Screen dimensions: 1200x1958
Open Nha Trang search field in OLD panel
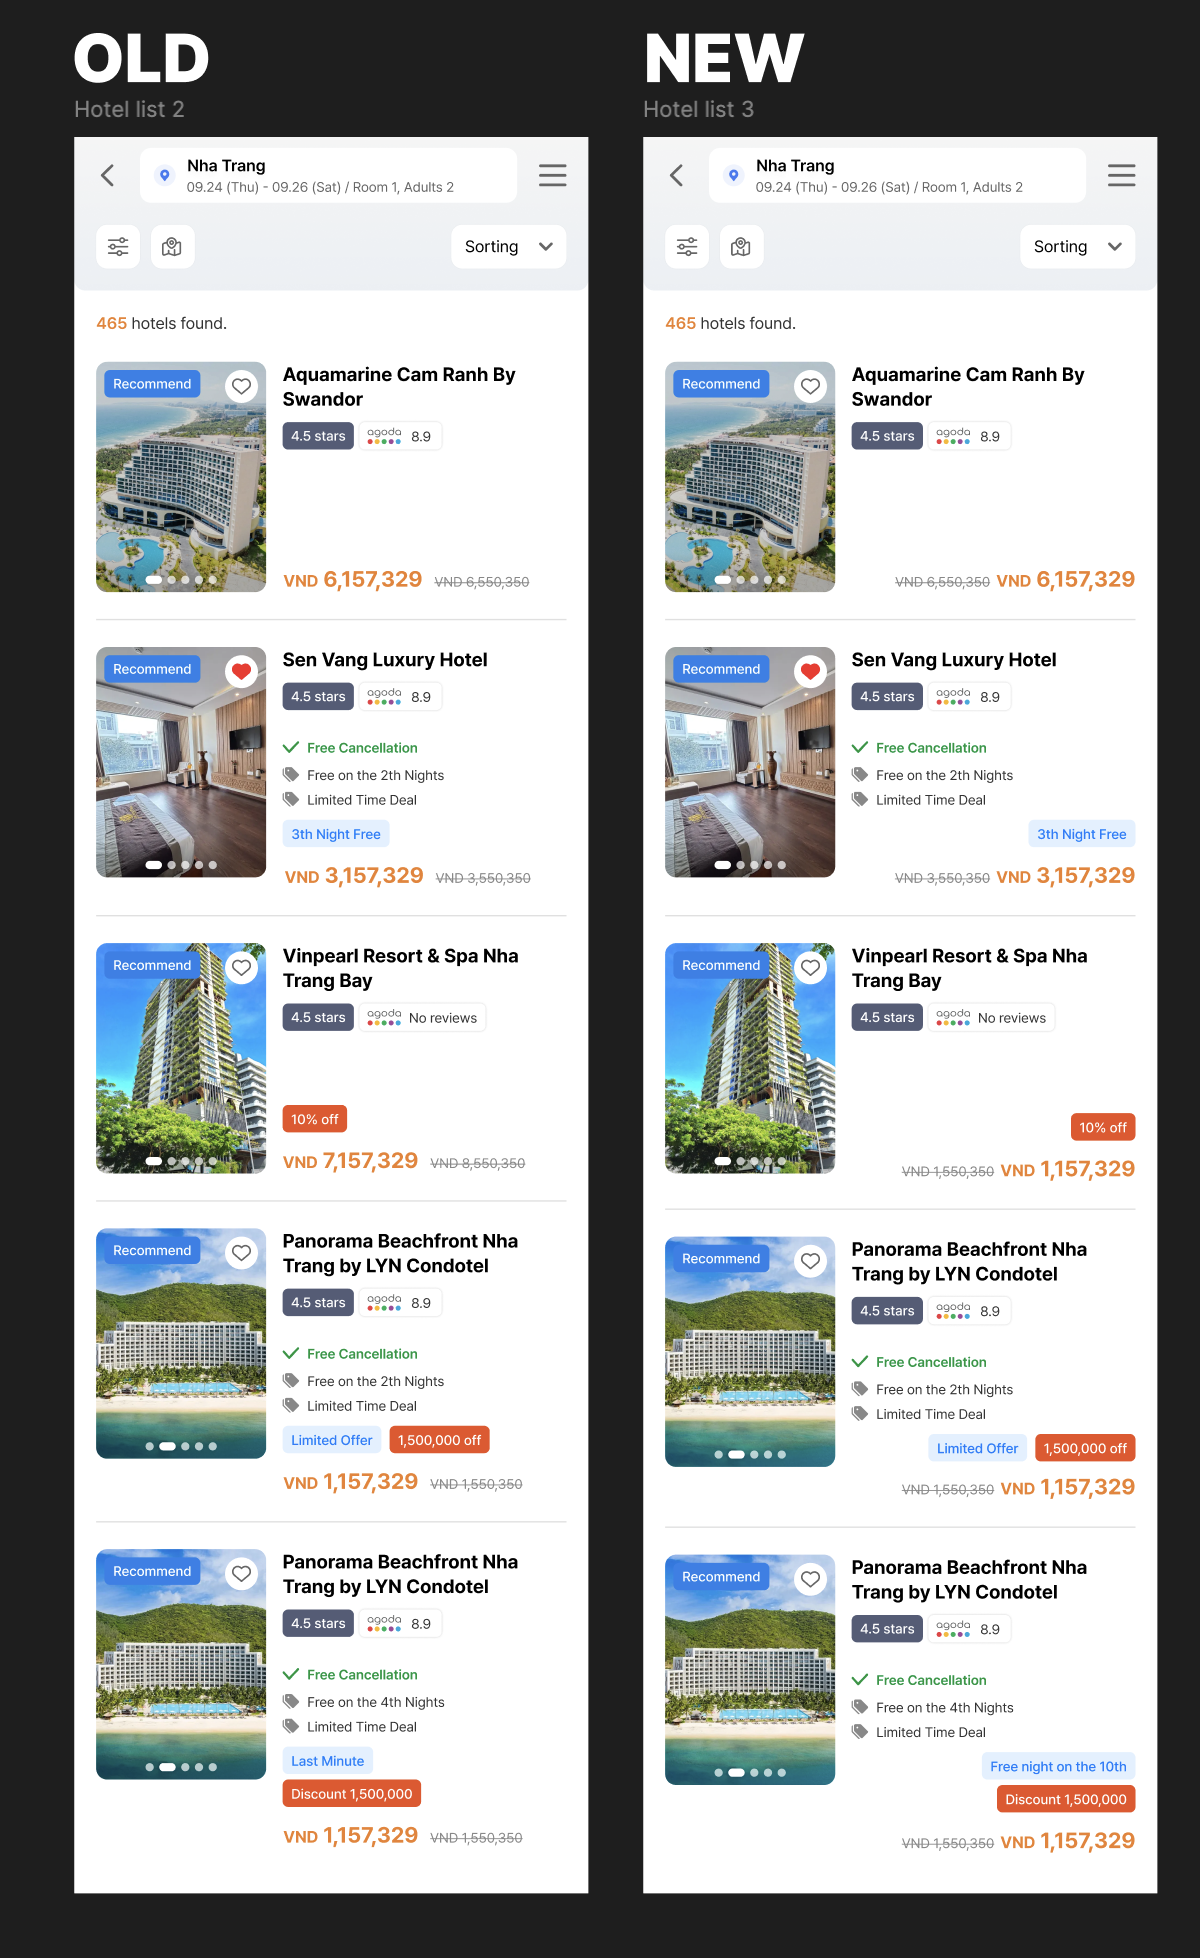click(328, 176)
